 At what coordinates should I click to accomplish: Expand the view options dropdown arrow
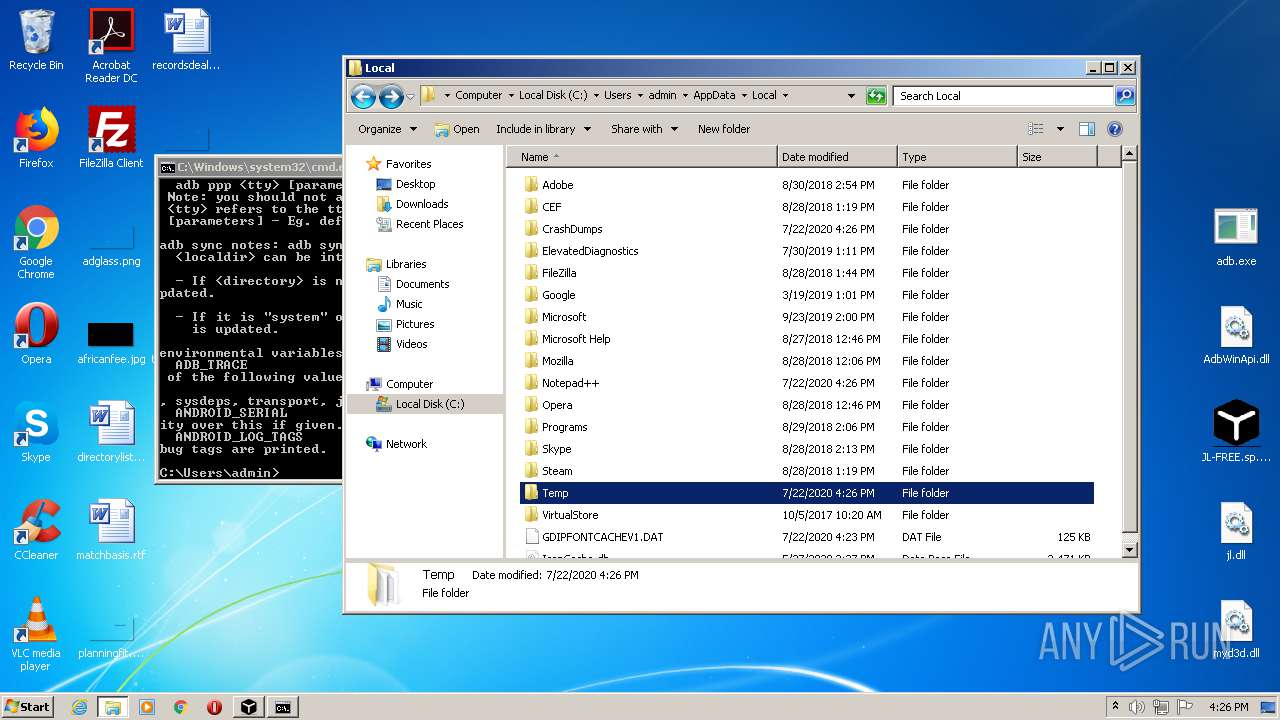pyautogui.click(x=1060, y=129)
